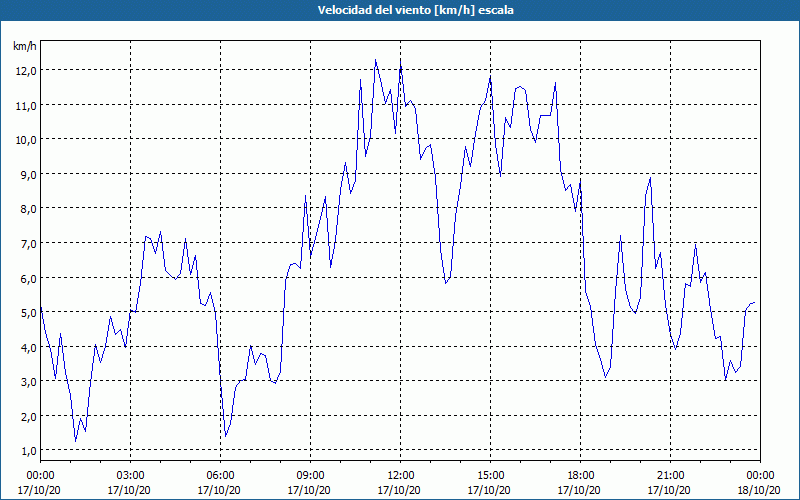Click the 17/10/20 date under 12:00
Viewport: 800px width, 500px height.
click(399, 490)
